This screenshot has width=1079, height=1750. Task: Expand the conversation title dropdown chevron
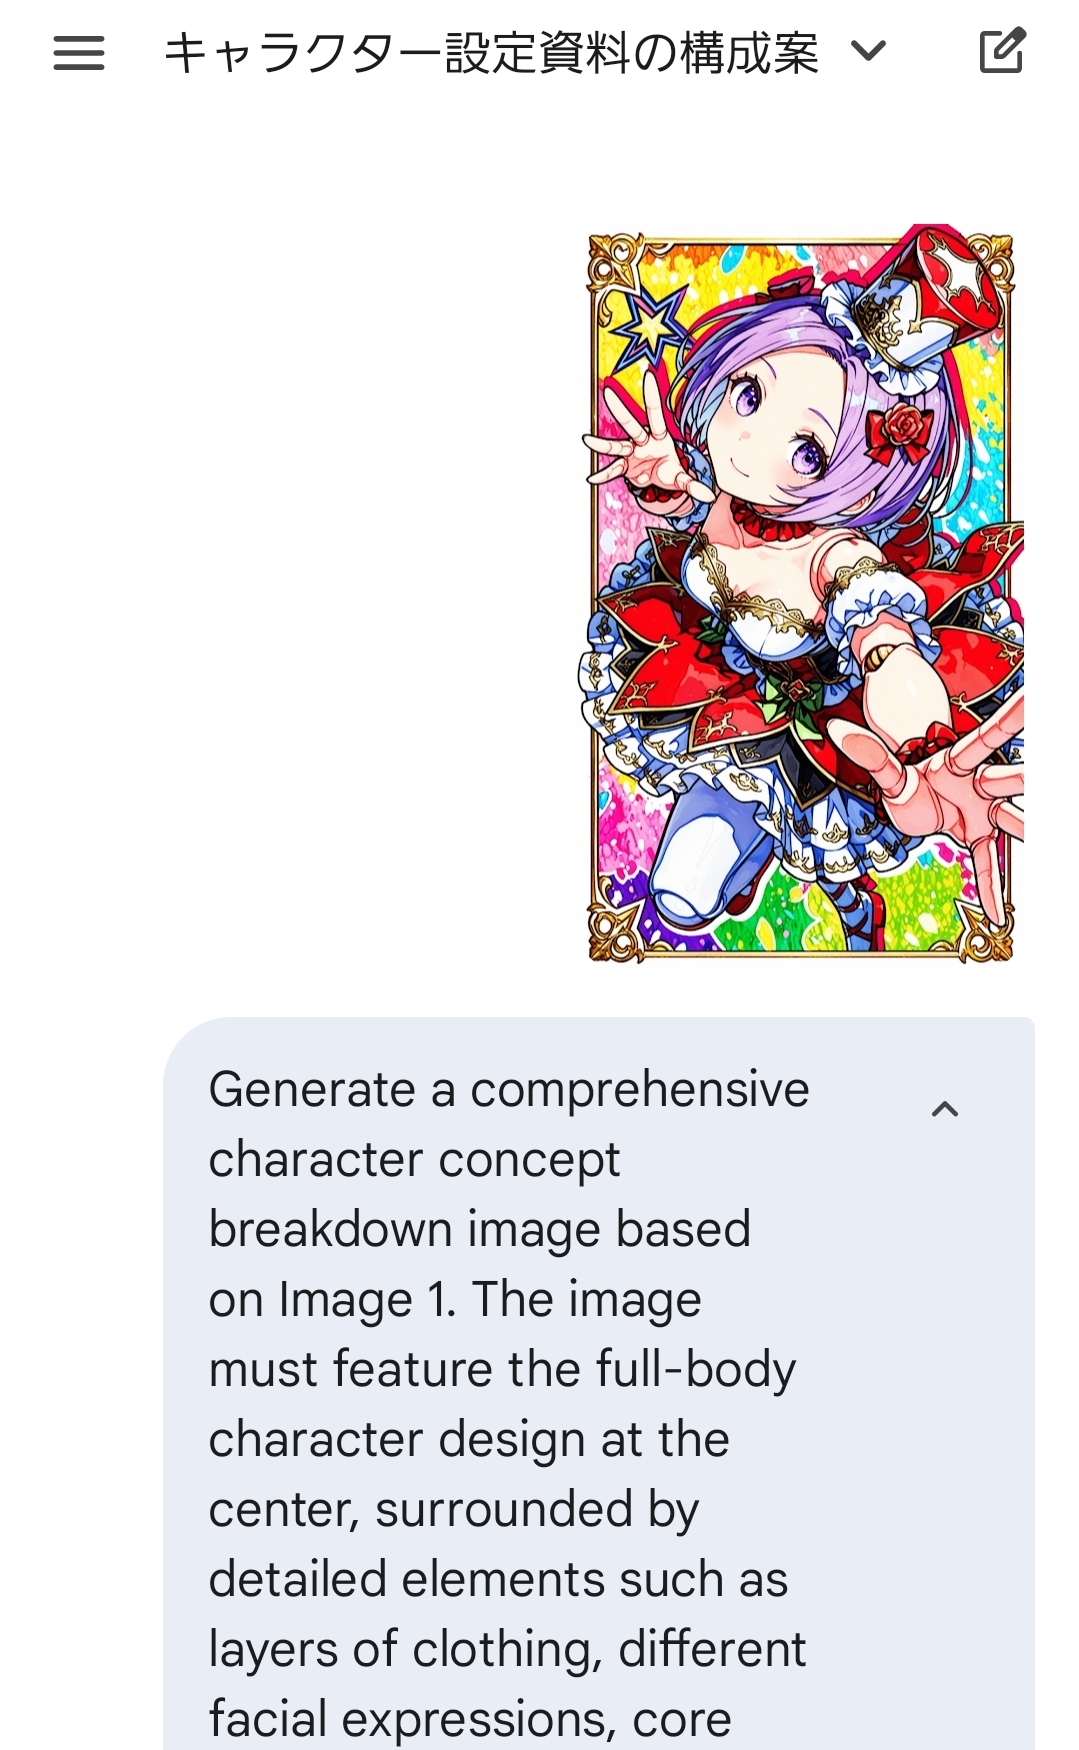click(x=868, y=50)
